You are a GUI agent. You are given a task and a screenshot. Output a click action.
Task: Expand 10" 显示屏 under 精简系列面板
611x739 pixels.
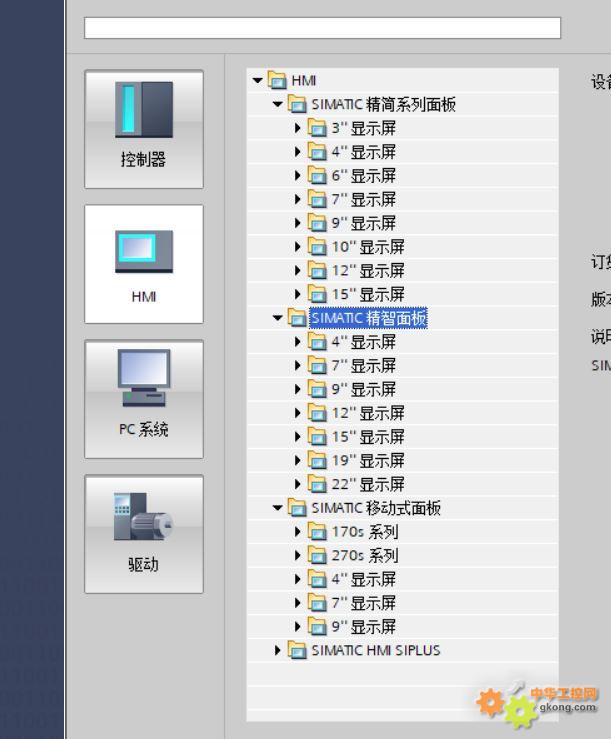point(297,246)
